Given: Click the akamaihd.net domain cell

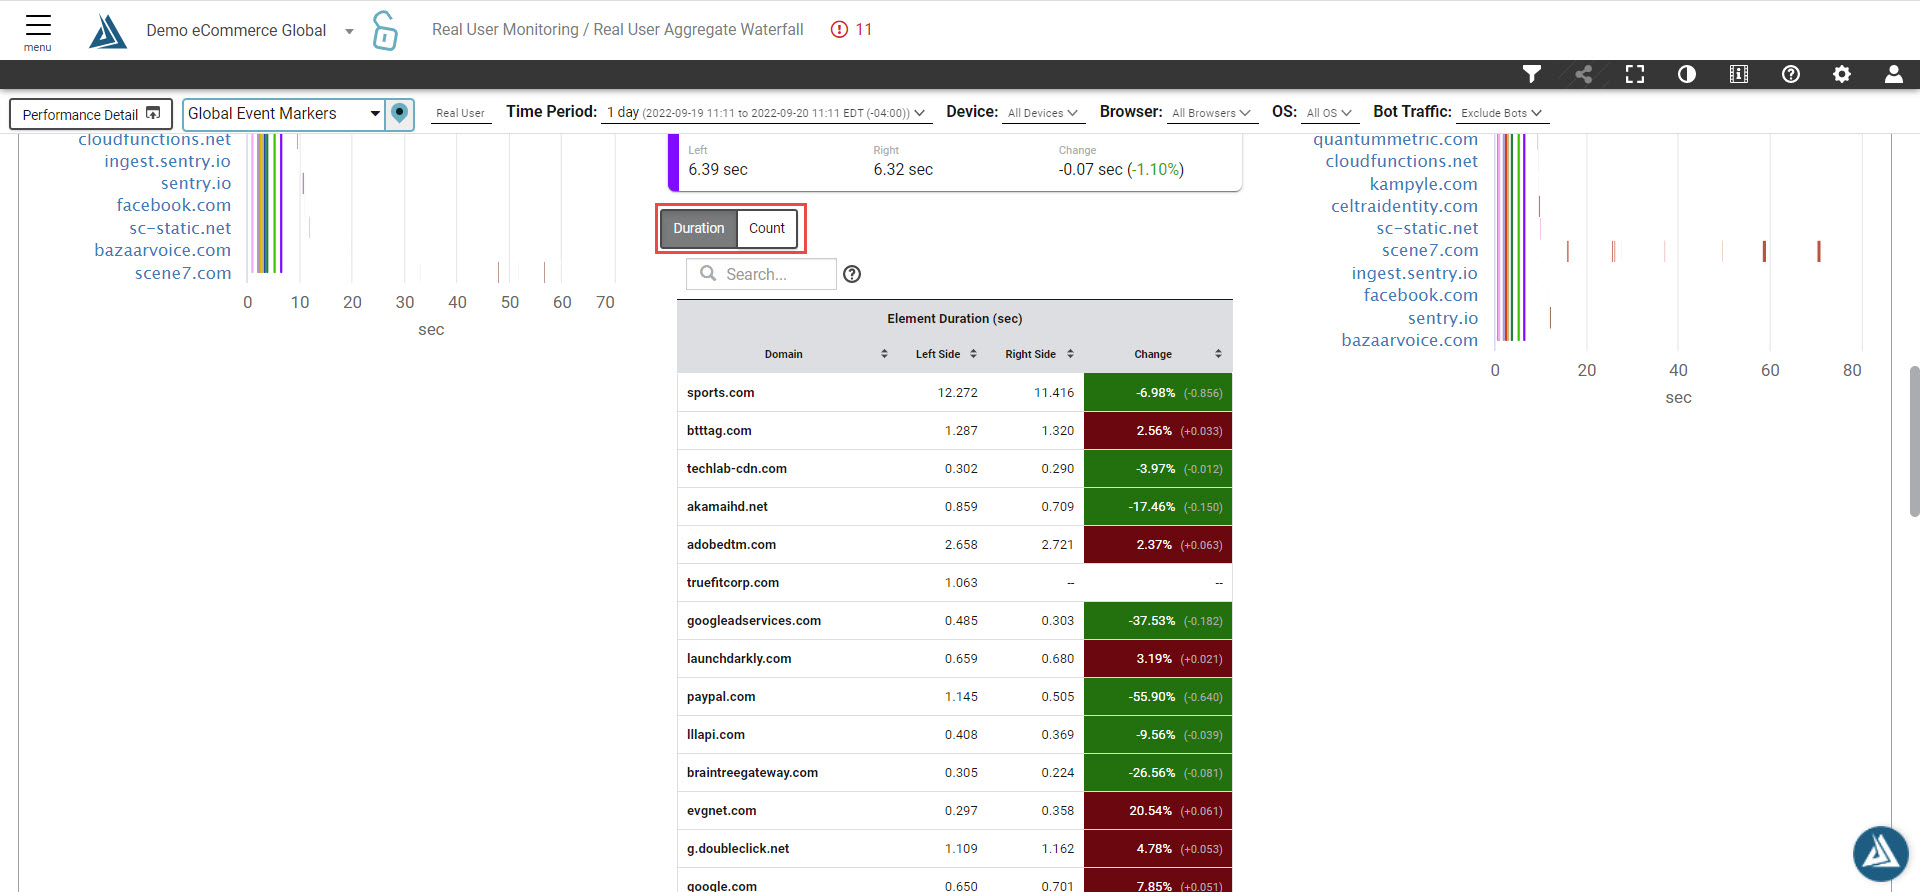Looking at the screenshot, I should [x=727, y=506].
